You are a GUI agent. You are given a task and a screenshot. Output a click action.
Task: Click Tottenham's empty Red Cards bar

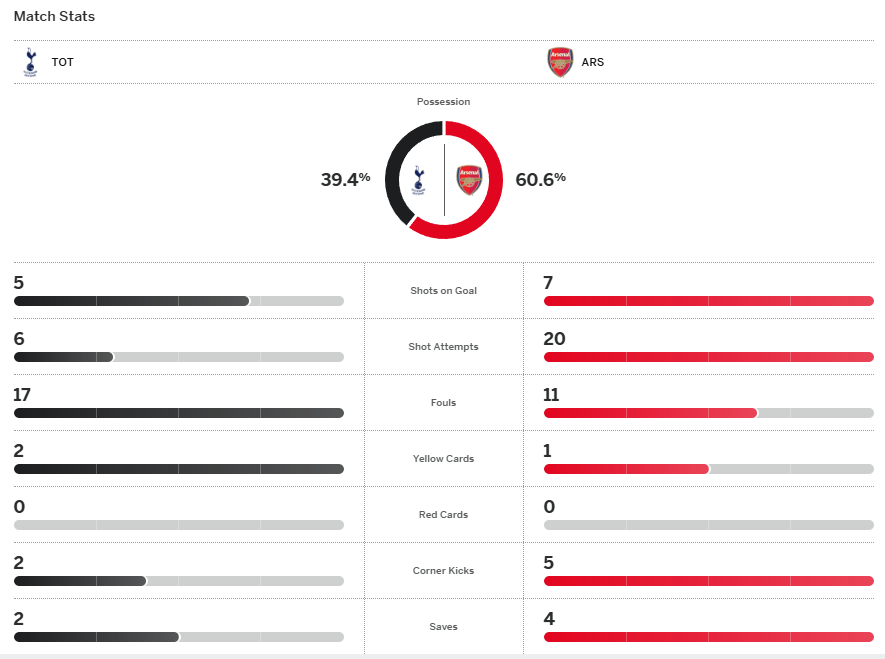(178, 525)
